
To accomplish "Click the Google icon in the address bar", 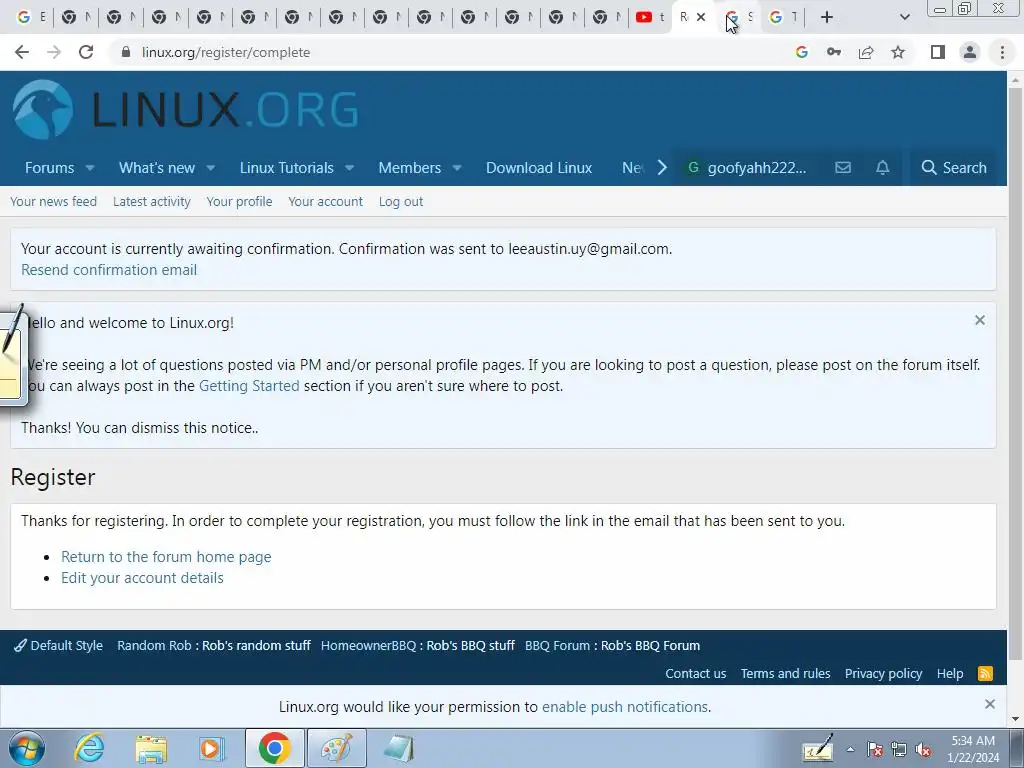I will pos(802,52).
